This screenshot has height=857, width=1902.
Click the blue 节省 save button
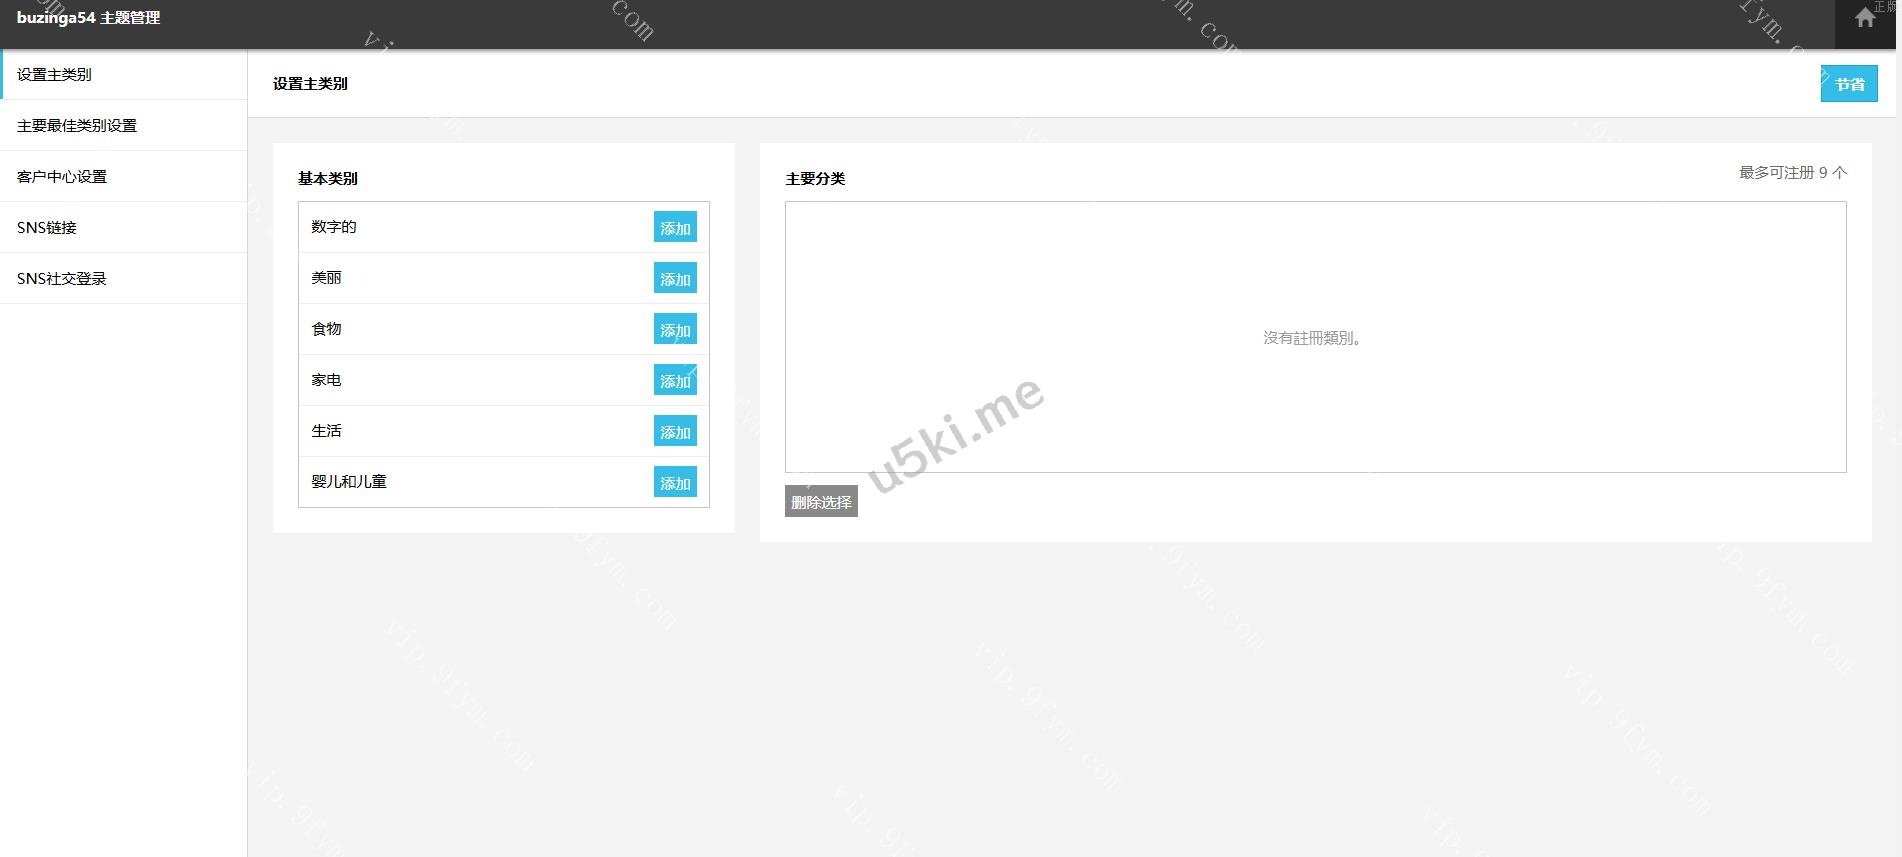click(x=1848, y=84)
